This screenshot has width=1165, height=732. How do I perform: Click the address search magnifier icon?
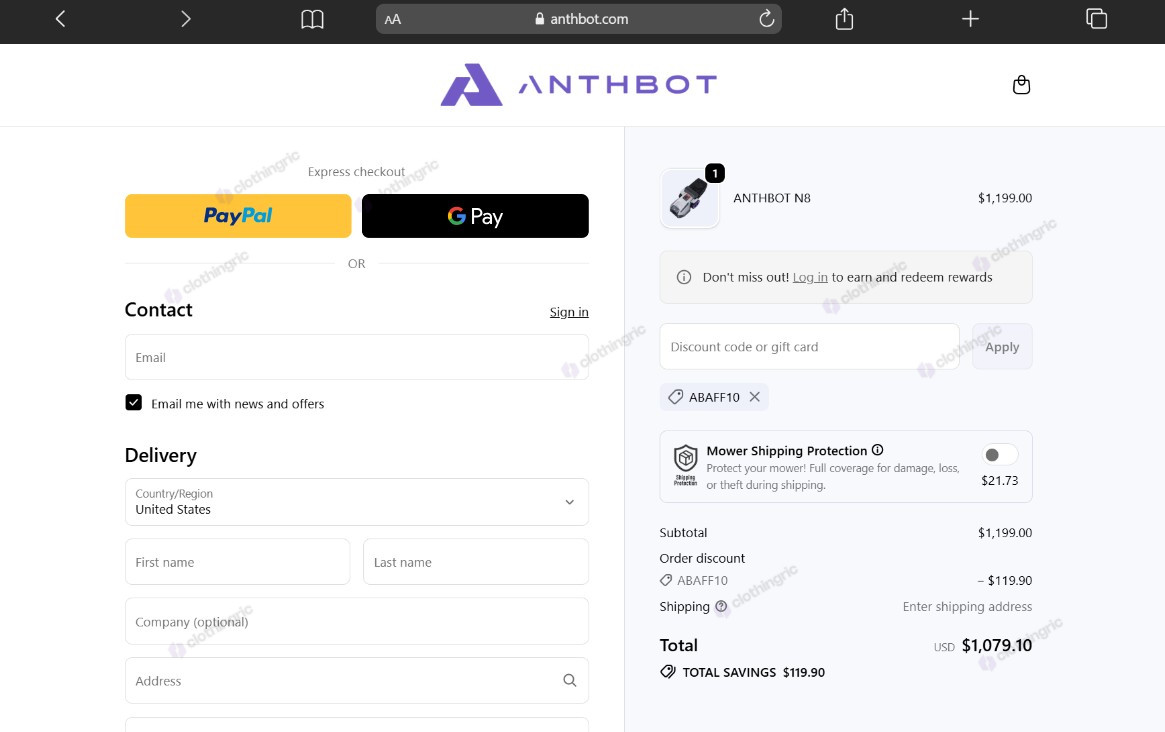click(x=570, y=681)
